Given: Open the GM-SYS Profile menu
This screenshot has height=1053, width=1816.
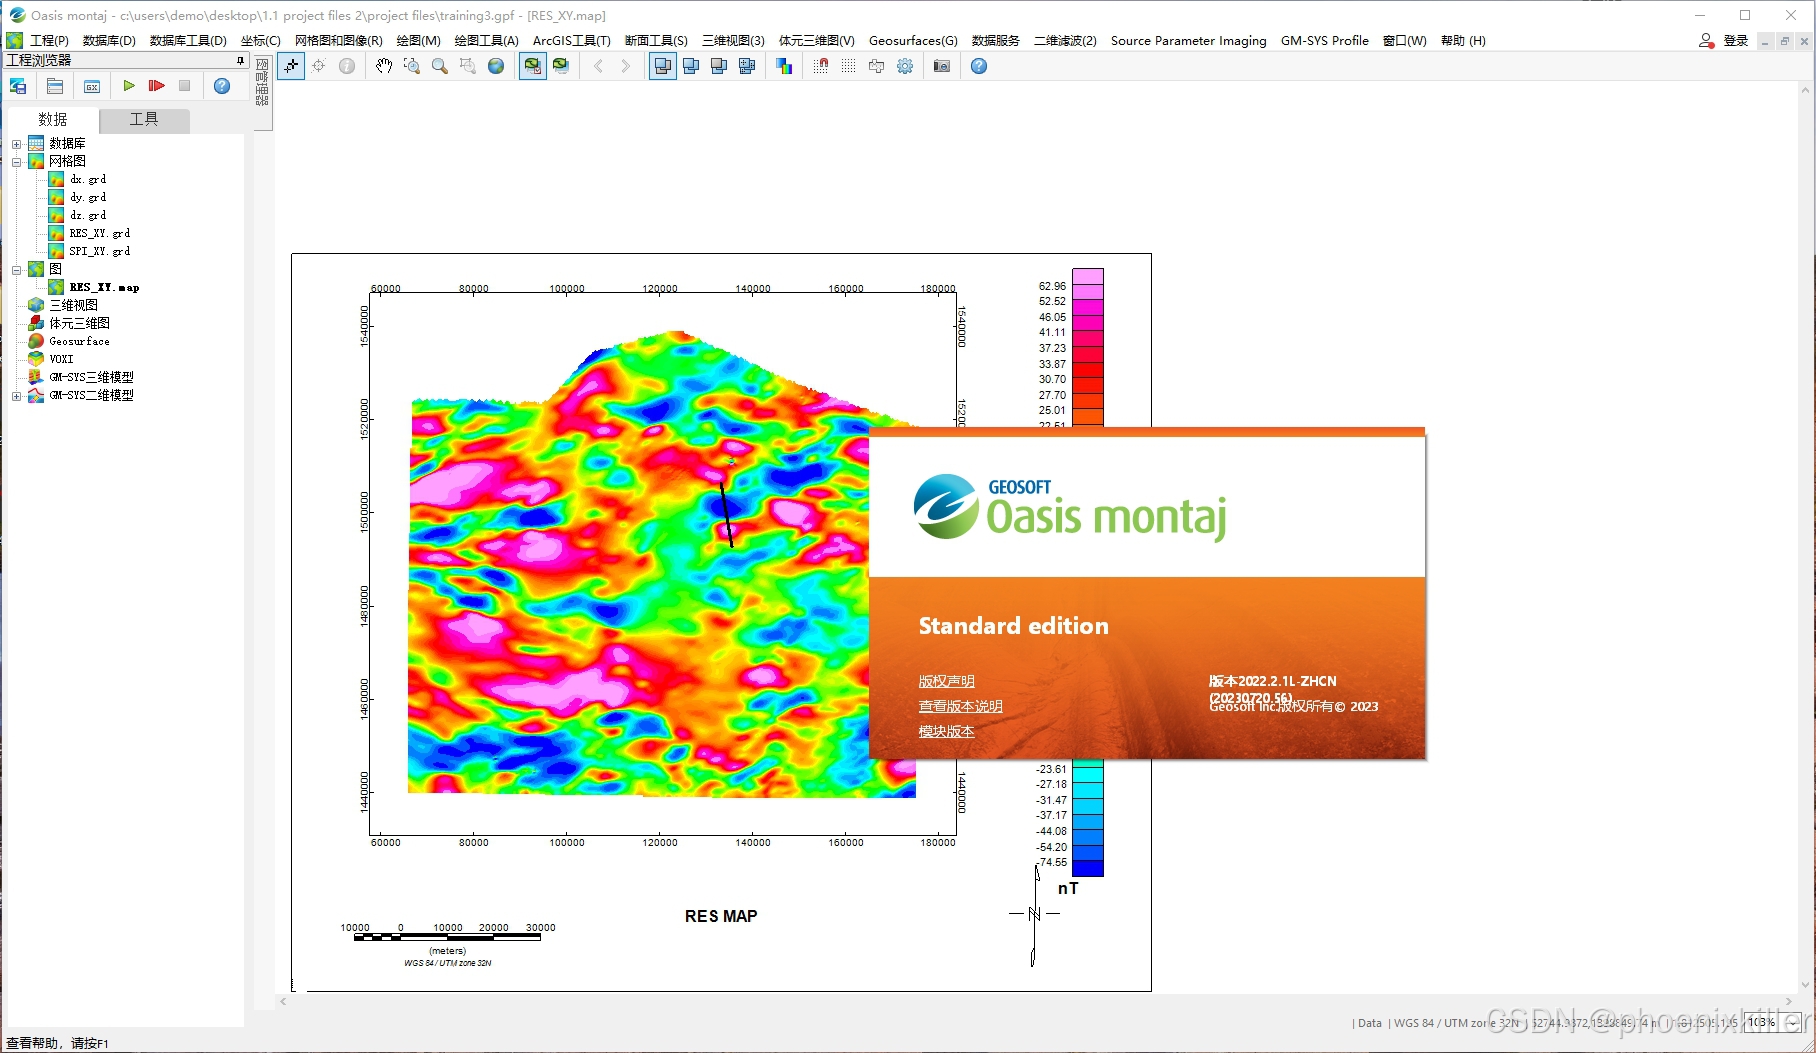Looking at the screenshot, I should (1324, 40).
